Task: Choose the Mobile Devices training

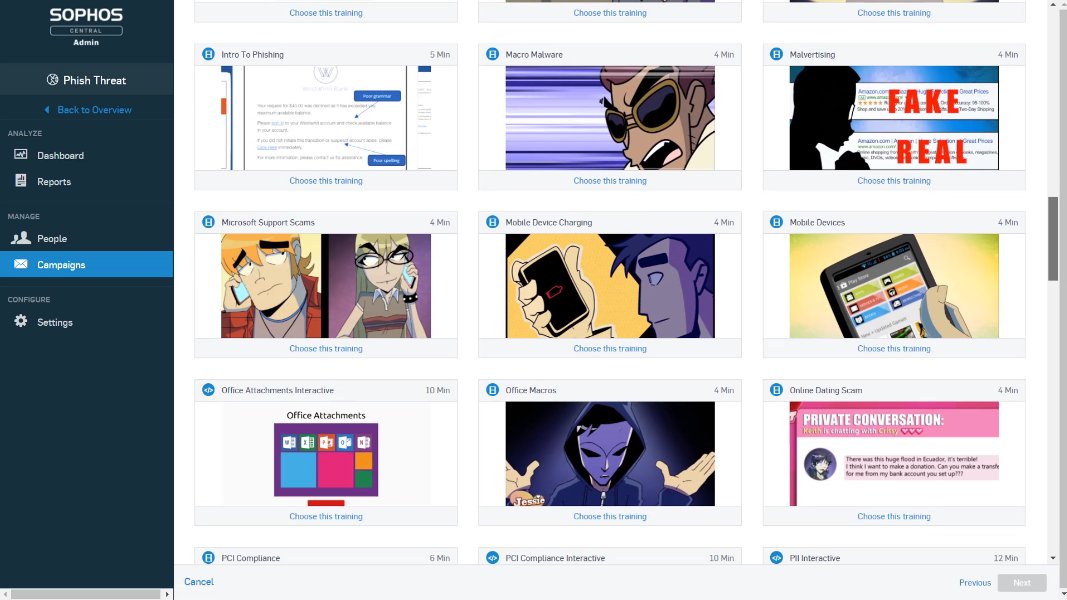Action: pos(893,348)
